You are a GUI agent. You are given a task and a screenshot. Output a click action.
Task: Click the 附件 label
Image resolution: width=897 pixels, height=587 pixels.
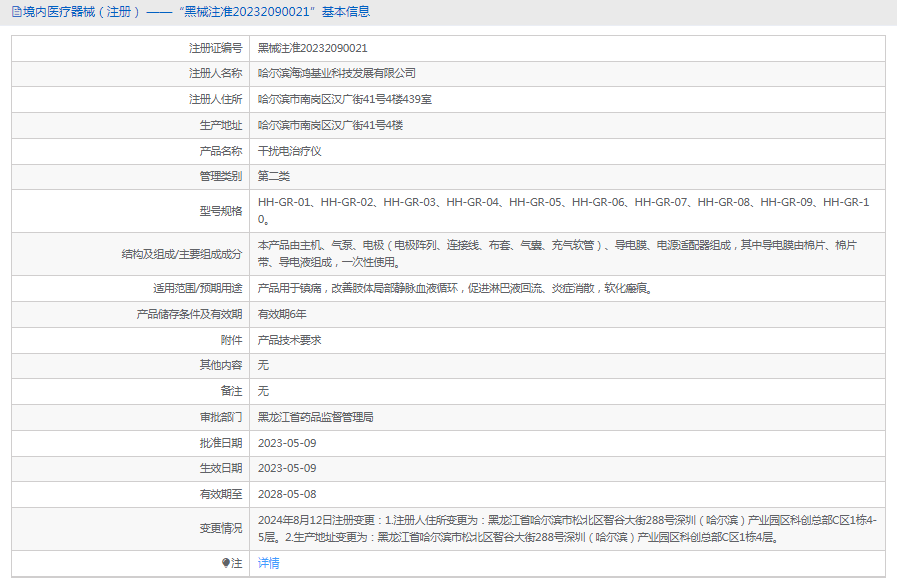(x=231, y=340)
